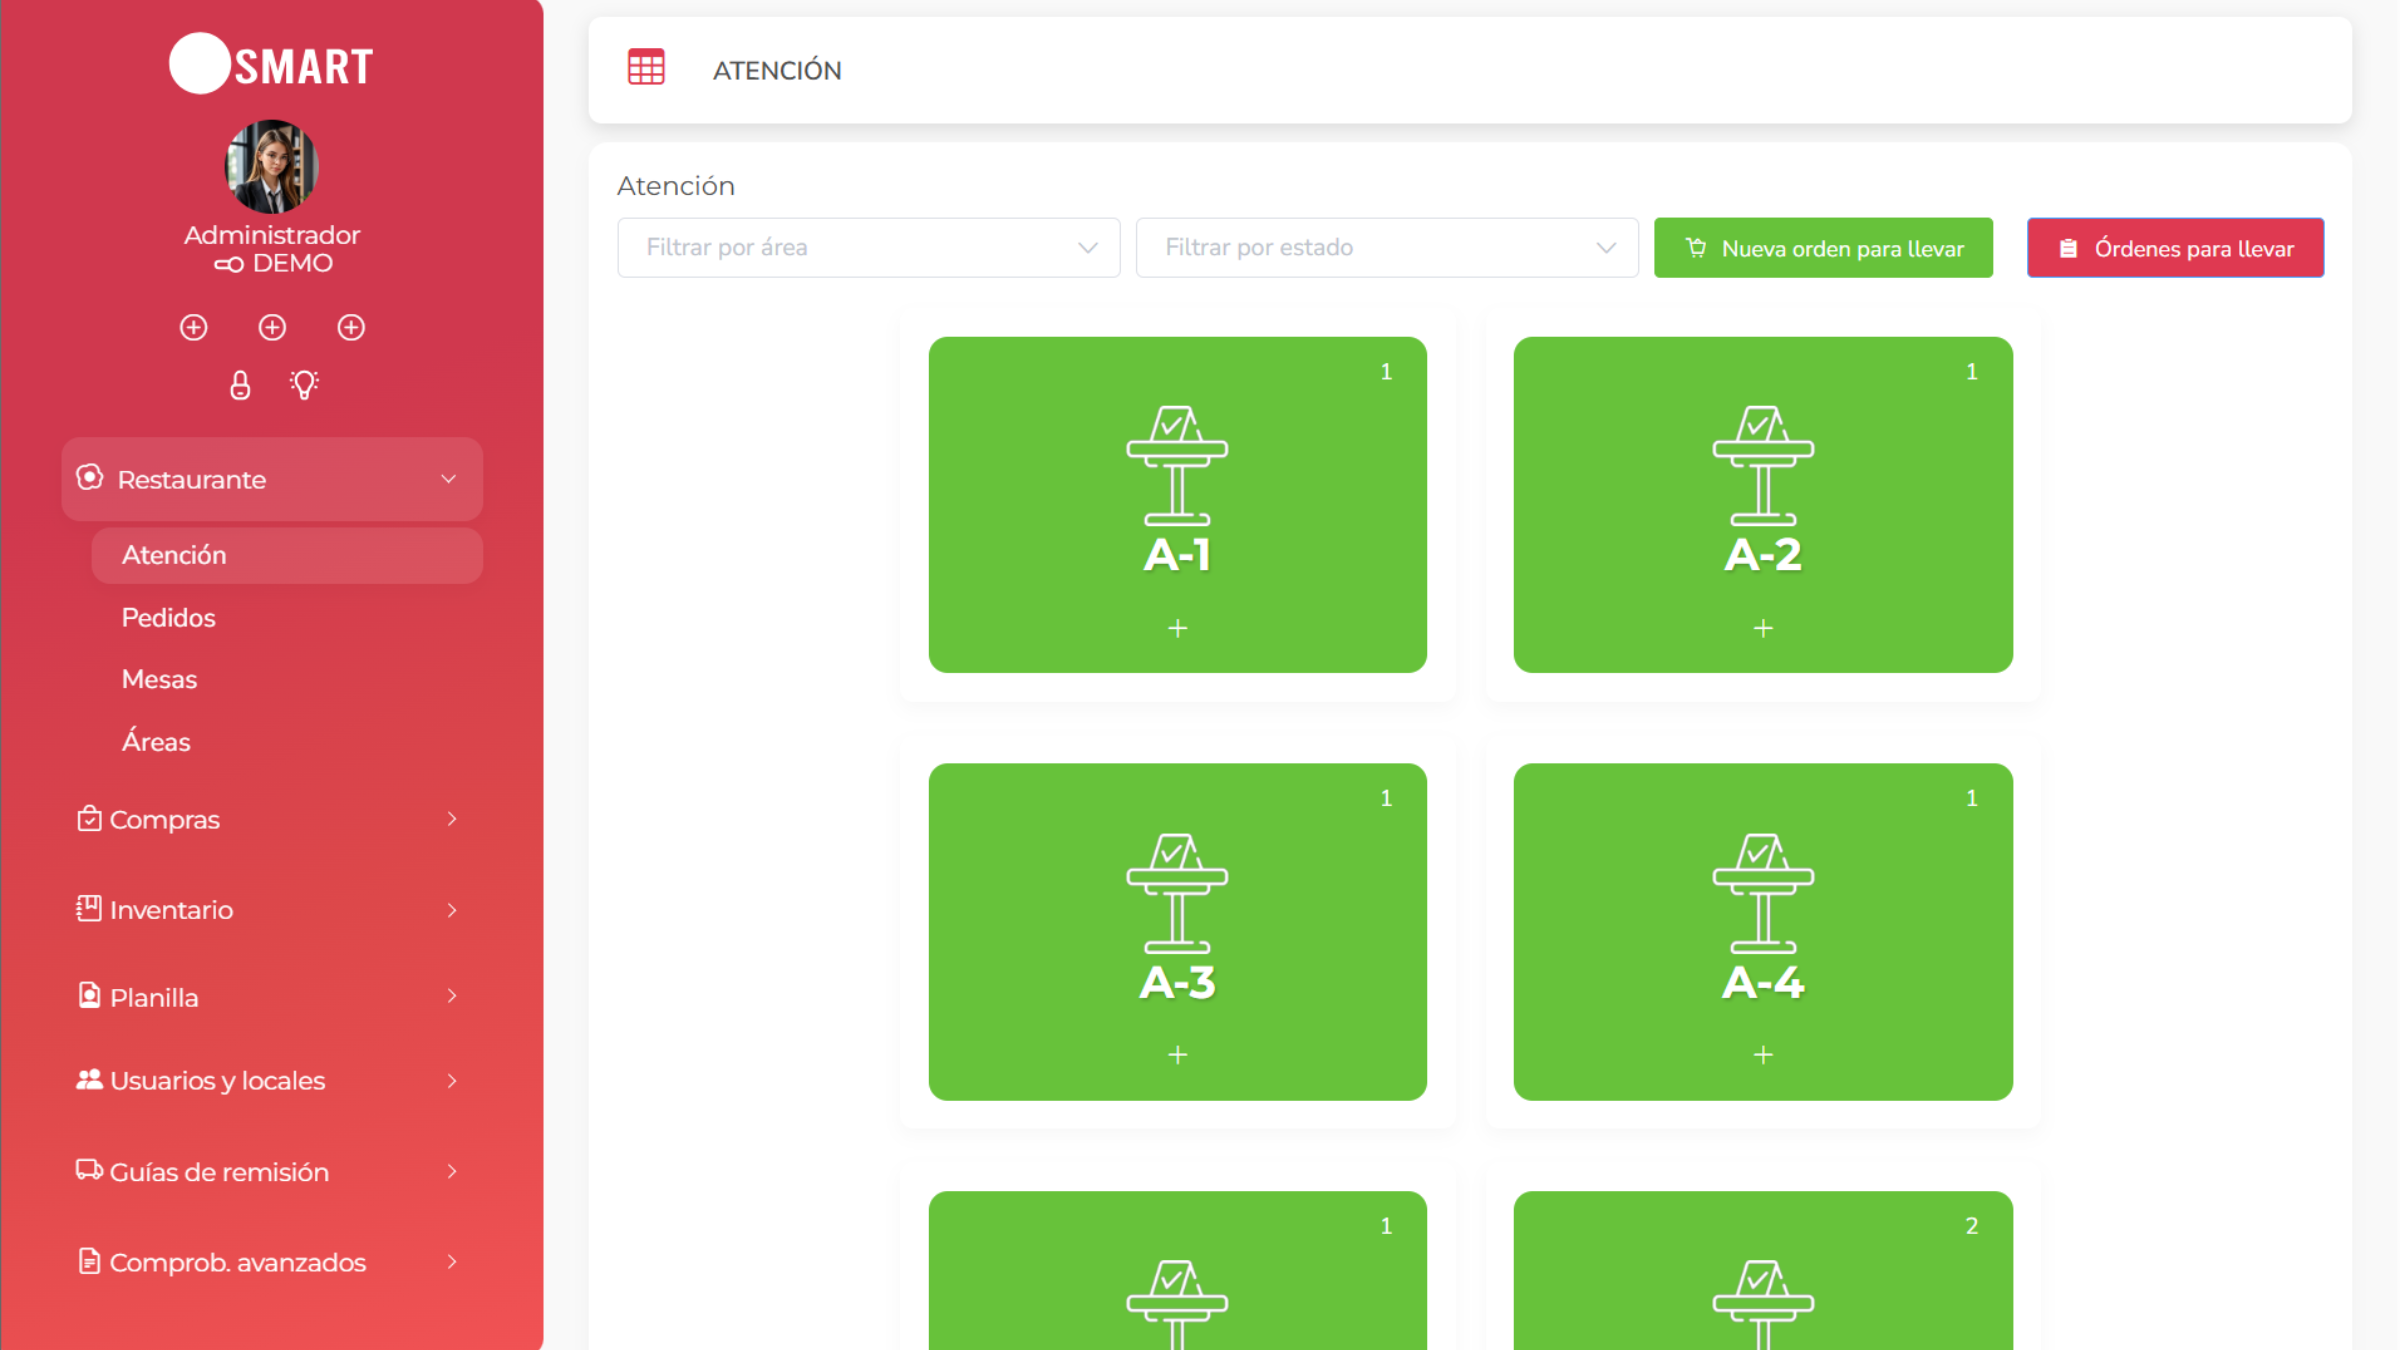Click the administrator profile avatar
Image resolution: width=2400 pixels, height=1350 pixels.
click(x=271, y=166)
